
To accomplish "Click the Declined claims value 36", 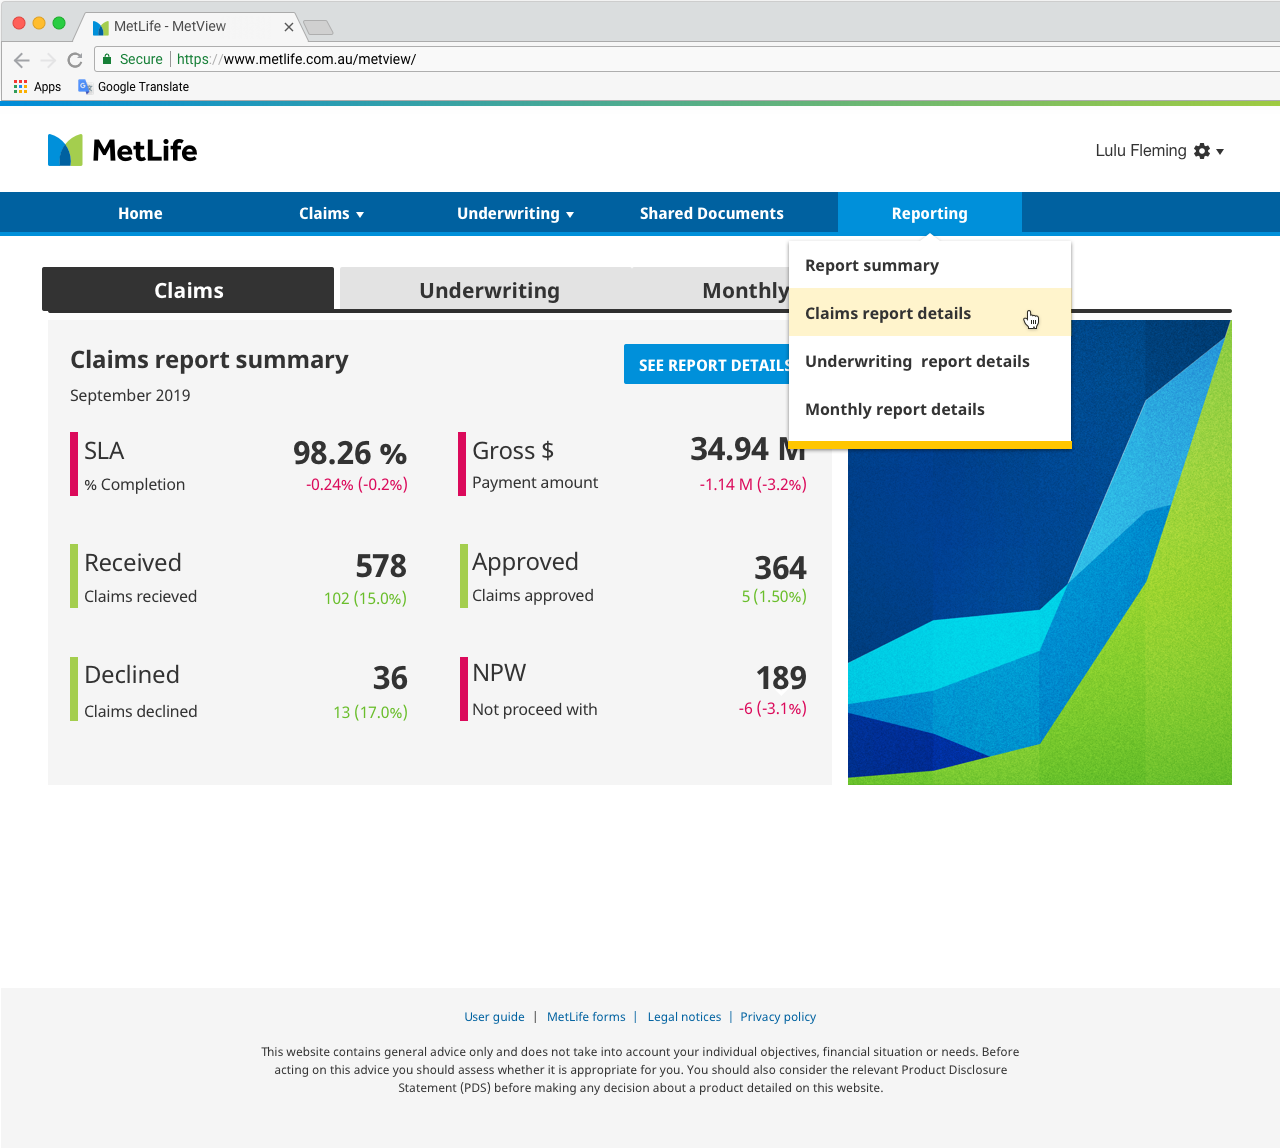I will [x=390, y=678].
